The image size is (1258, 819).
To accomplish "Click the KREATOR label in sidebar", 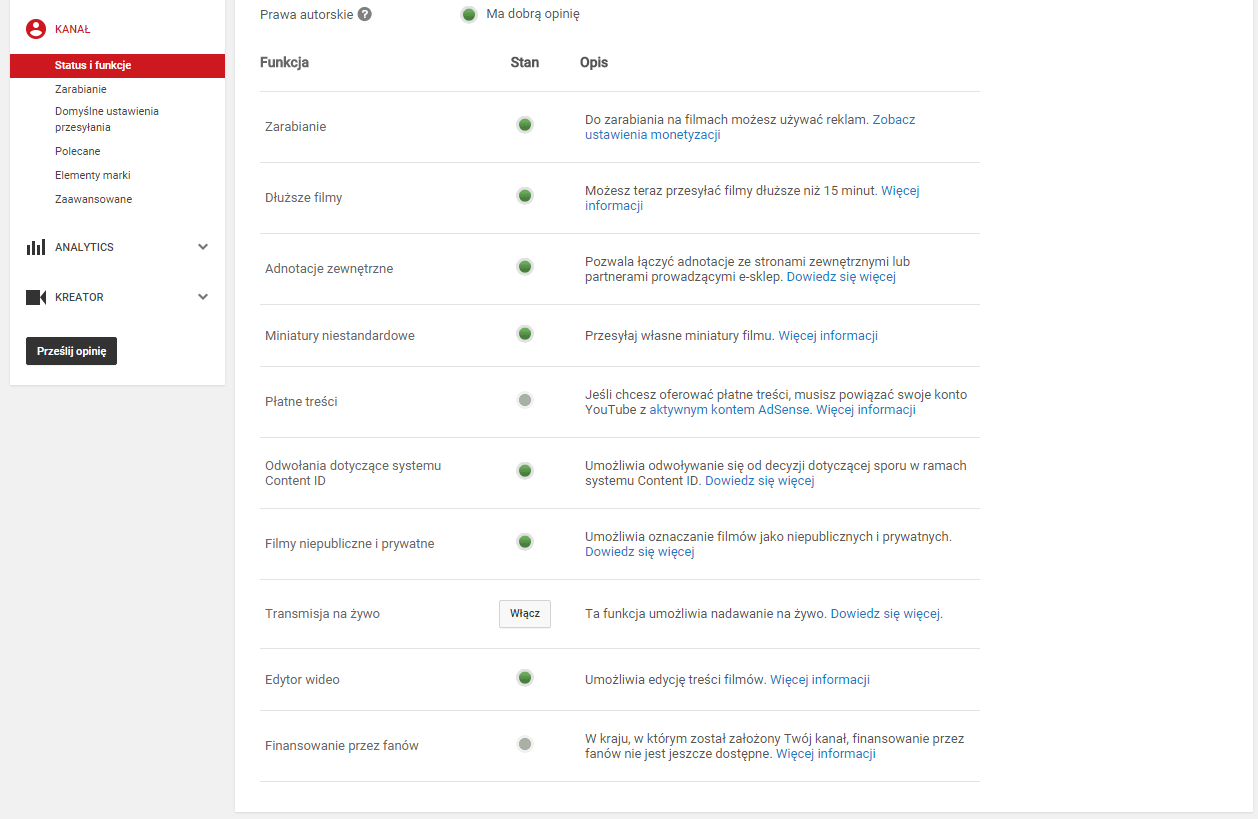I will (79, 297).
